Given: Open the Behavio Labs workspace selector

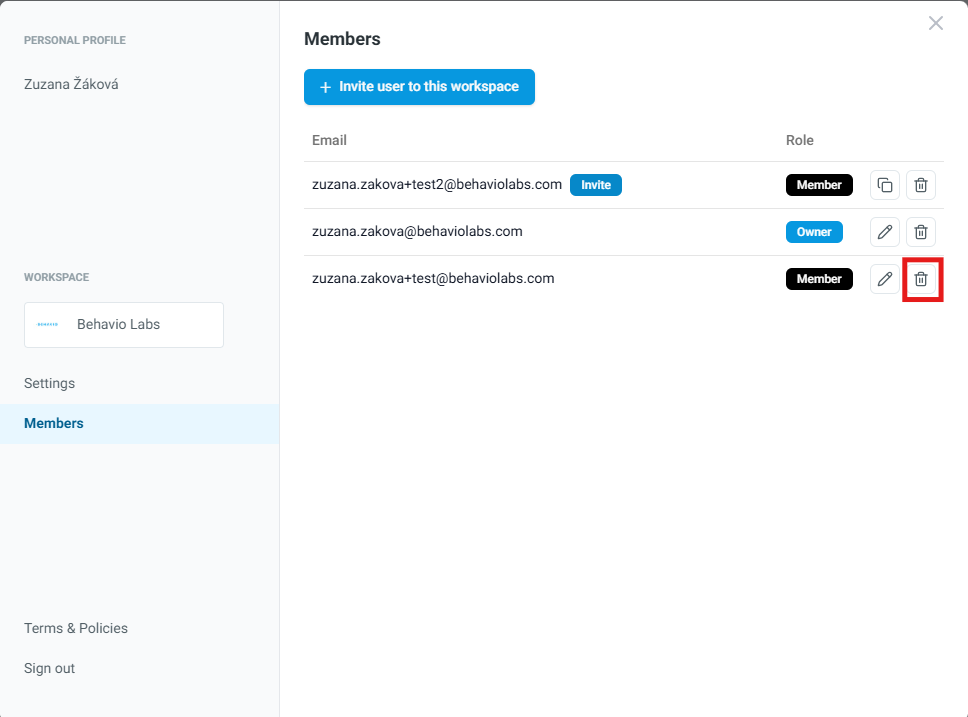Looking at the screenshot, I should click(124, 325).
